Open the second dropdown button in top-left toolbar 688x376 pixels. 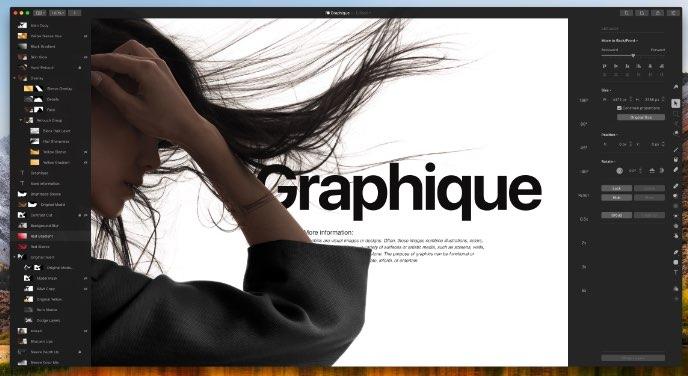pos(57,13)
